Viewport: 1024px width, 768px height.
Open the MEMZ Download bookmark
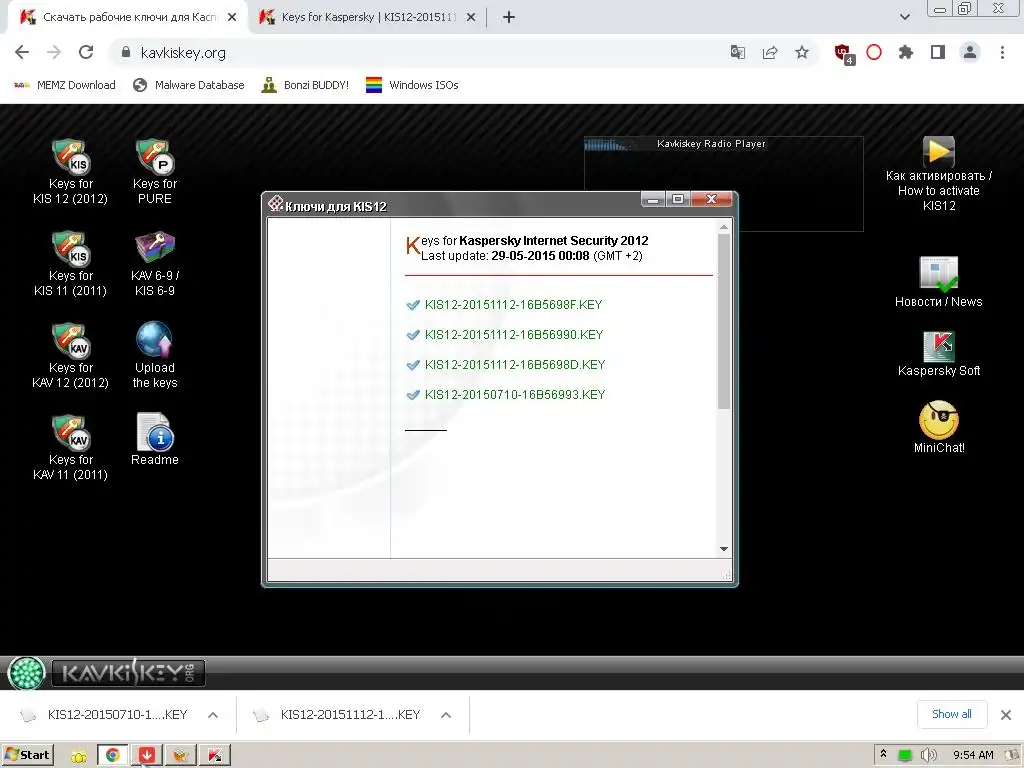[64, 85]
